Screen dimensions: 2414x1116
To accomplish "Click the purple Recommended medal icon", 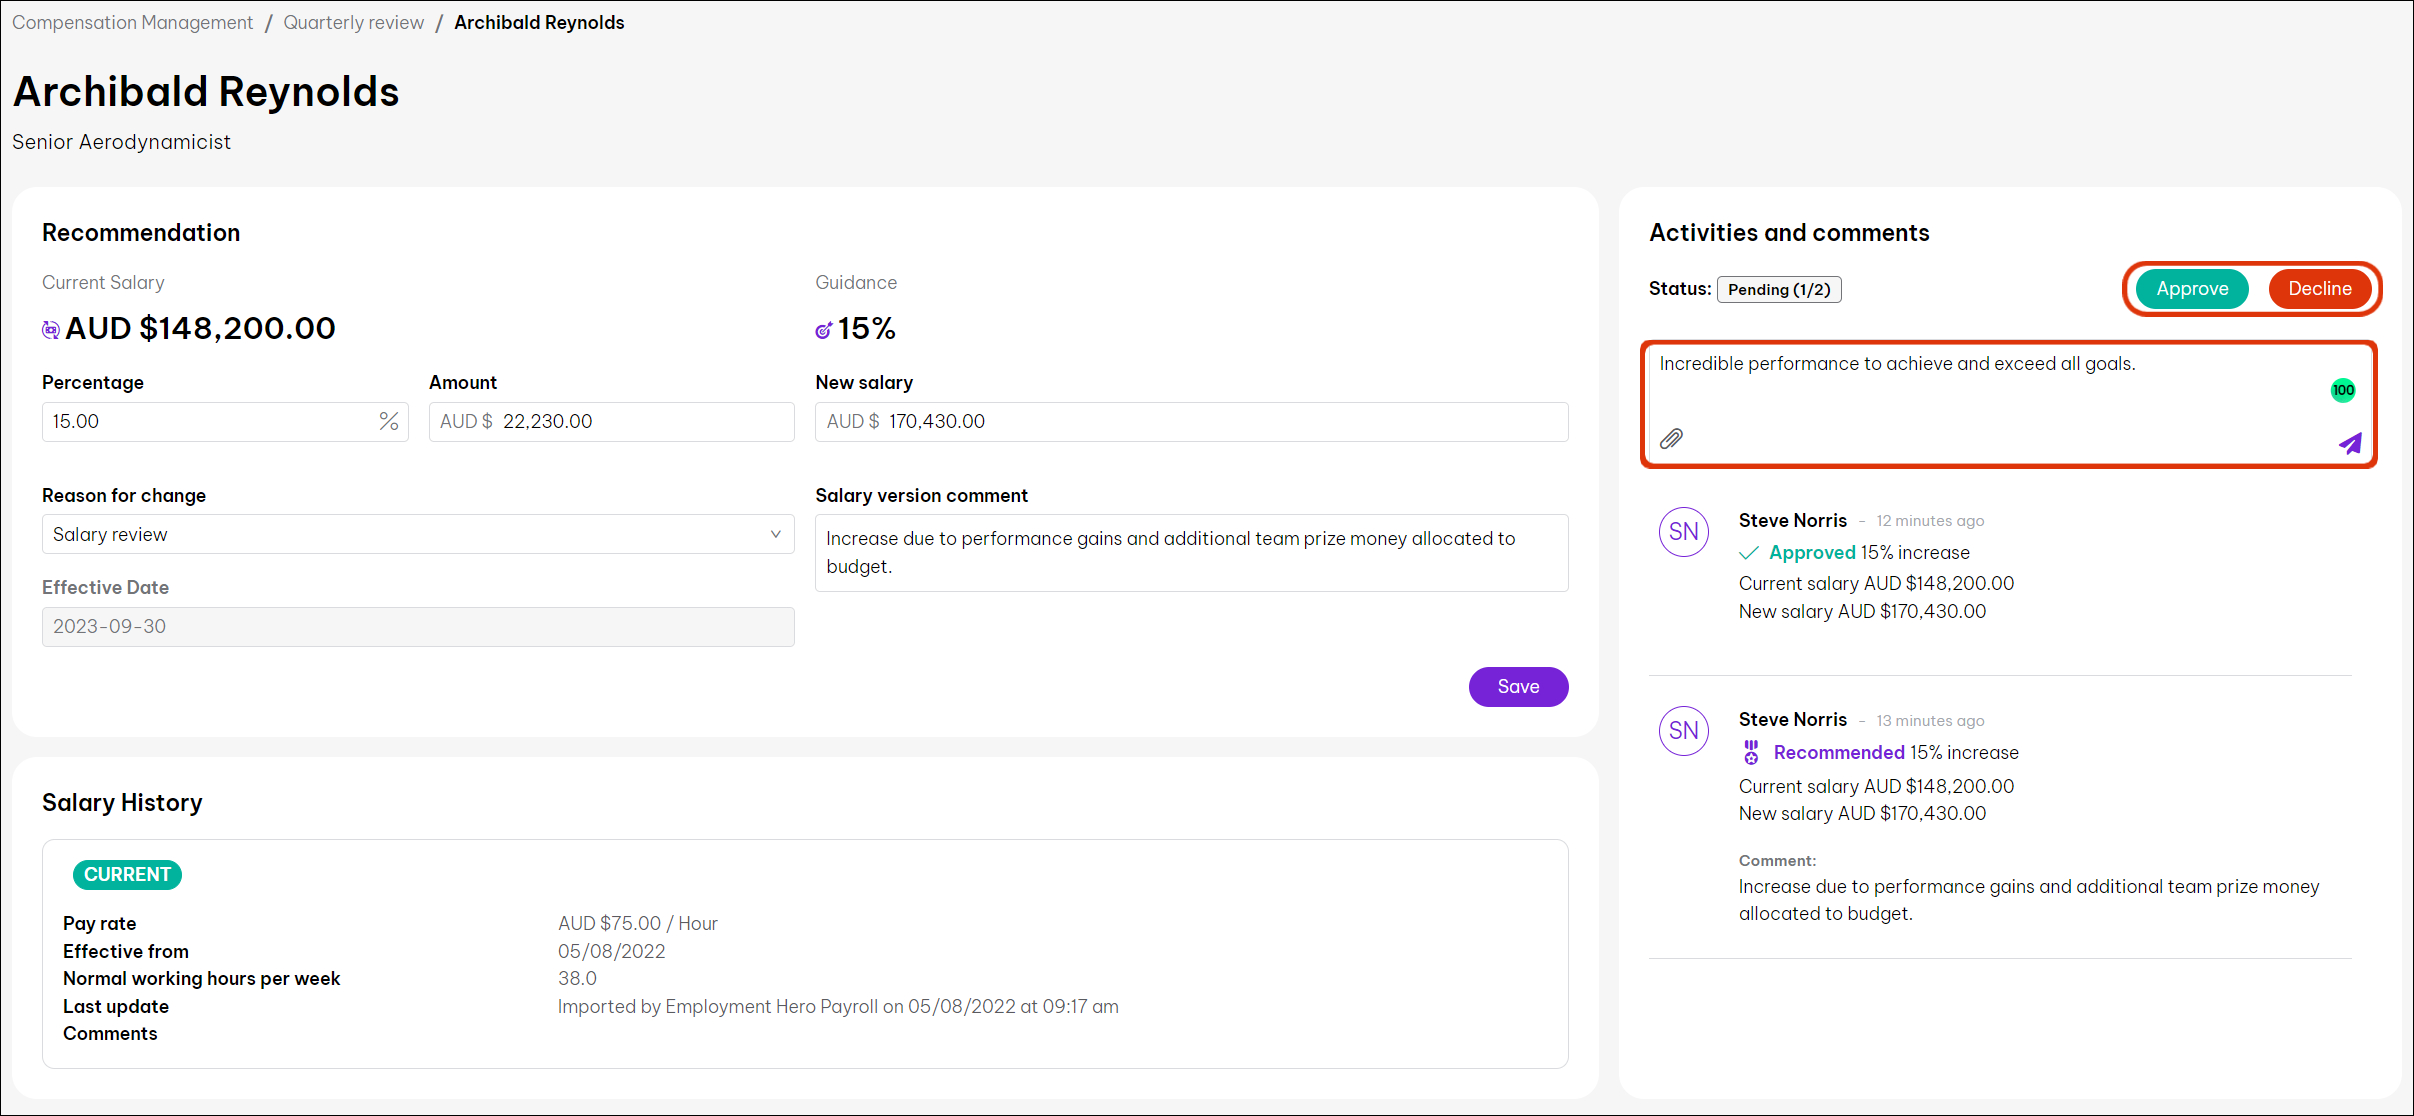I will [1751, 752].
